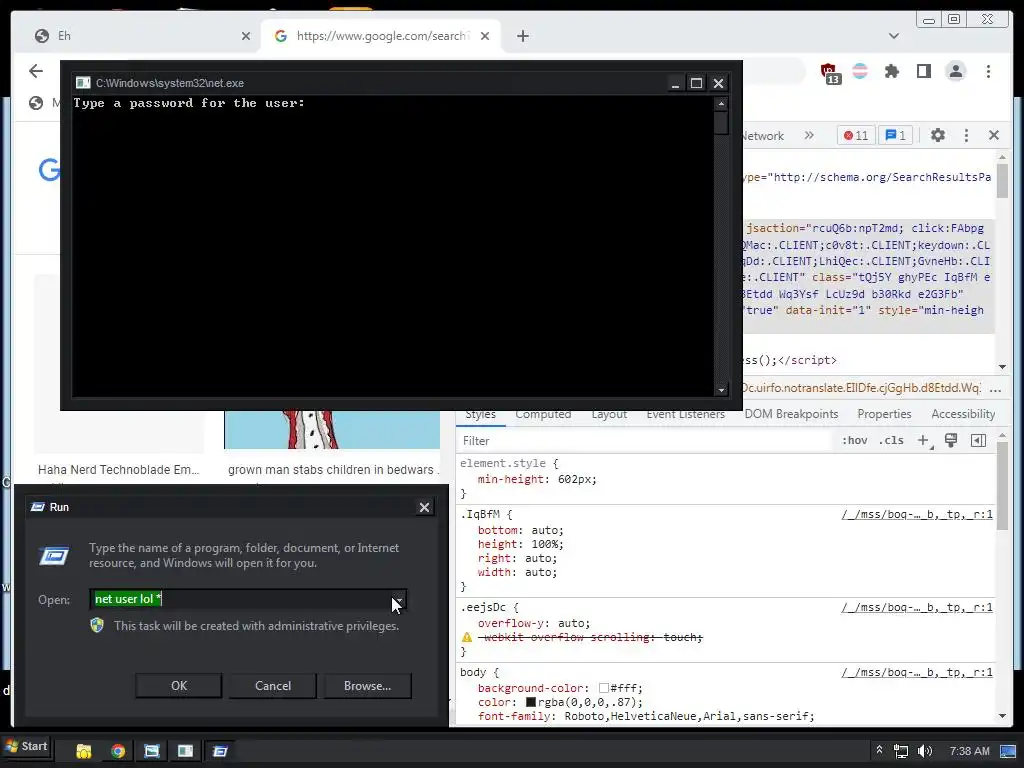The height and width of the screenshot is (768, 1024).
Task: Click the uBlock shield extension icon
Action: (829, 72)
